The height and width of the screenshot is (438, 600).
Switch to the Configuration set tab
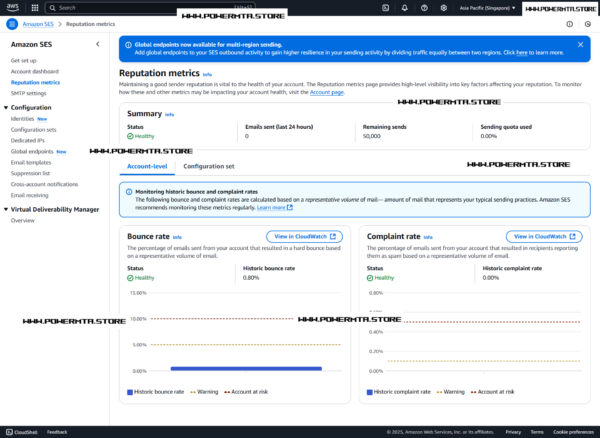coord(209,166)
